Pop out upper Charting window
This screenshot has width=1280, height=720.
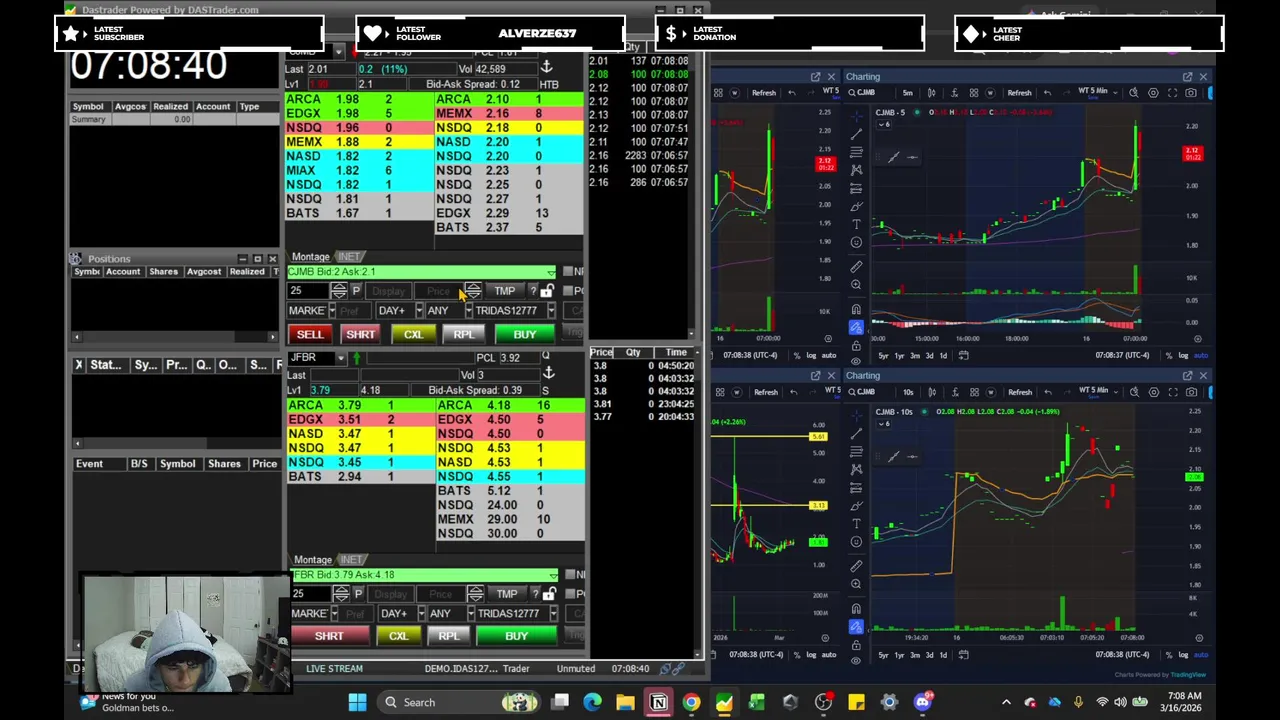tap(1187, 77)
